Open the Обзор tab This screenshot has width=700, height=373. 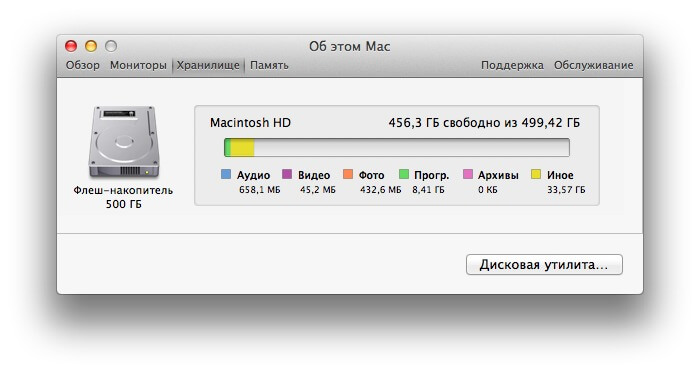click(83, 65)
